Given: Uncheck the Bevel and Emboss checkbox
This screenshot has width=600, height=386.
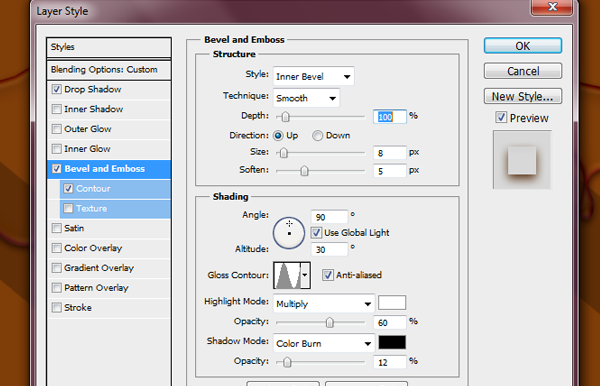Looking at the screenshot, I should pos(57,169).
